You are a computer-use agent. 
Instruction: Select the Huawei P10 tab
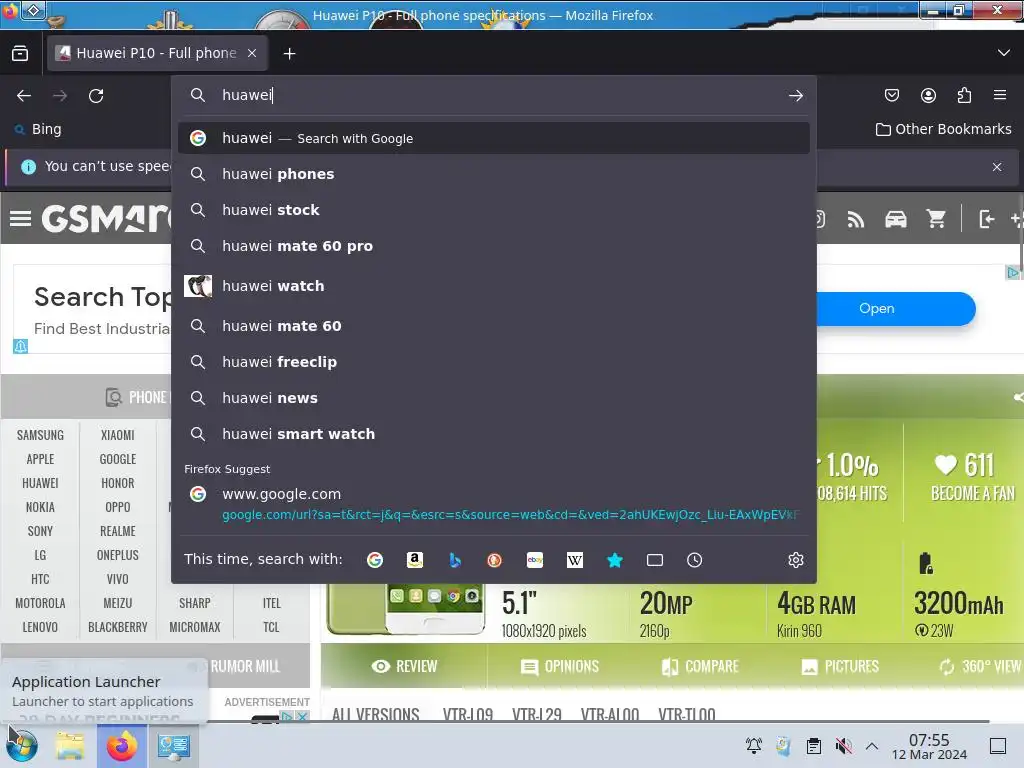coord(157,53)
